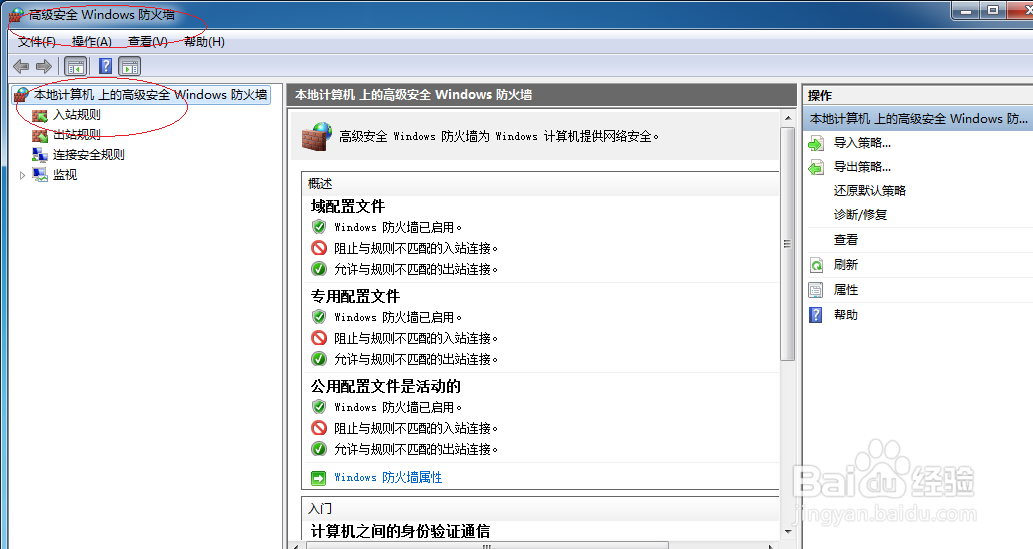Click the green arrow icon beside Windows 防火墙属性
1033x549 pixels.
tap(318, 478)
